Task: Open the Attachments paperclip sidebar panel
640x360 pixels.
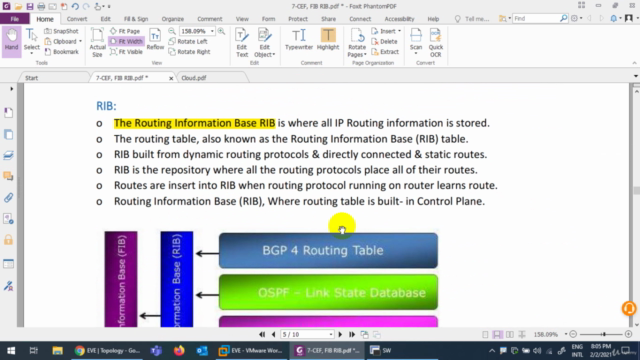Action: (9, 198)
